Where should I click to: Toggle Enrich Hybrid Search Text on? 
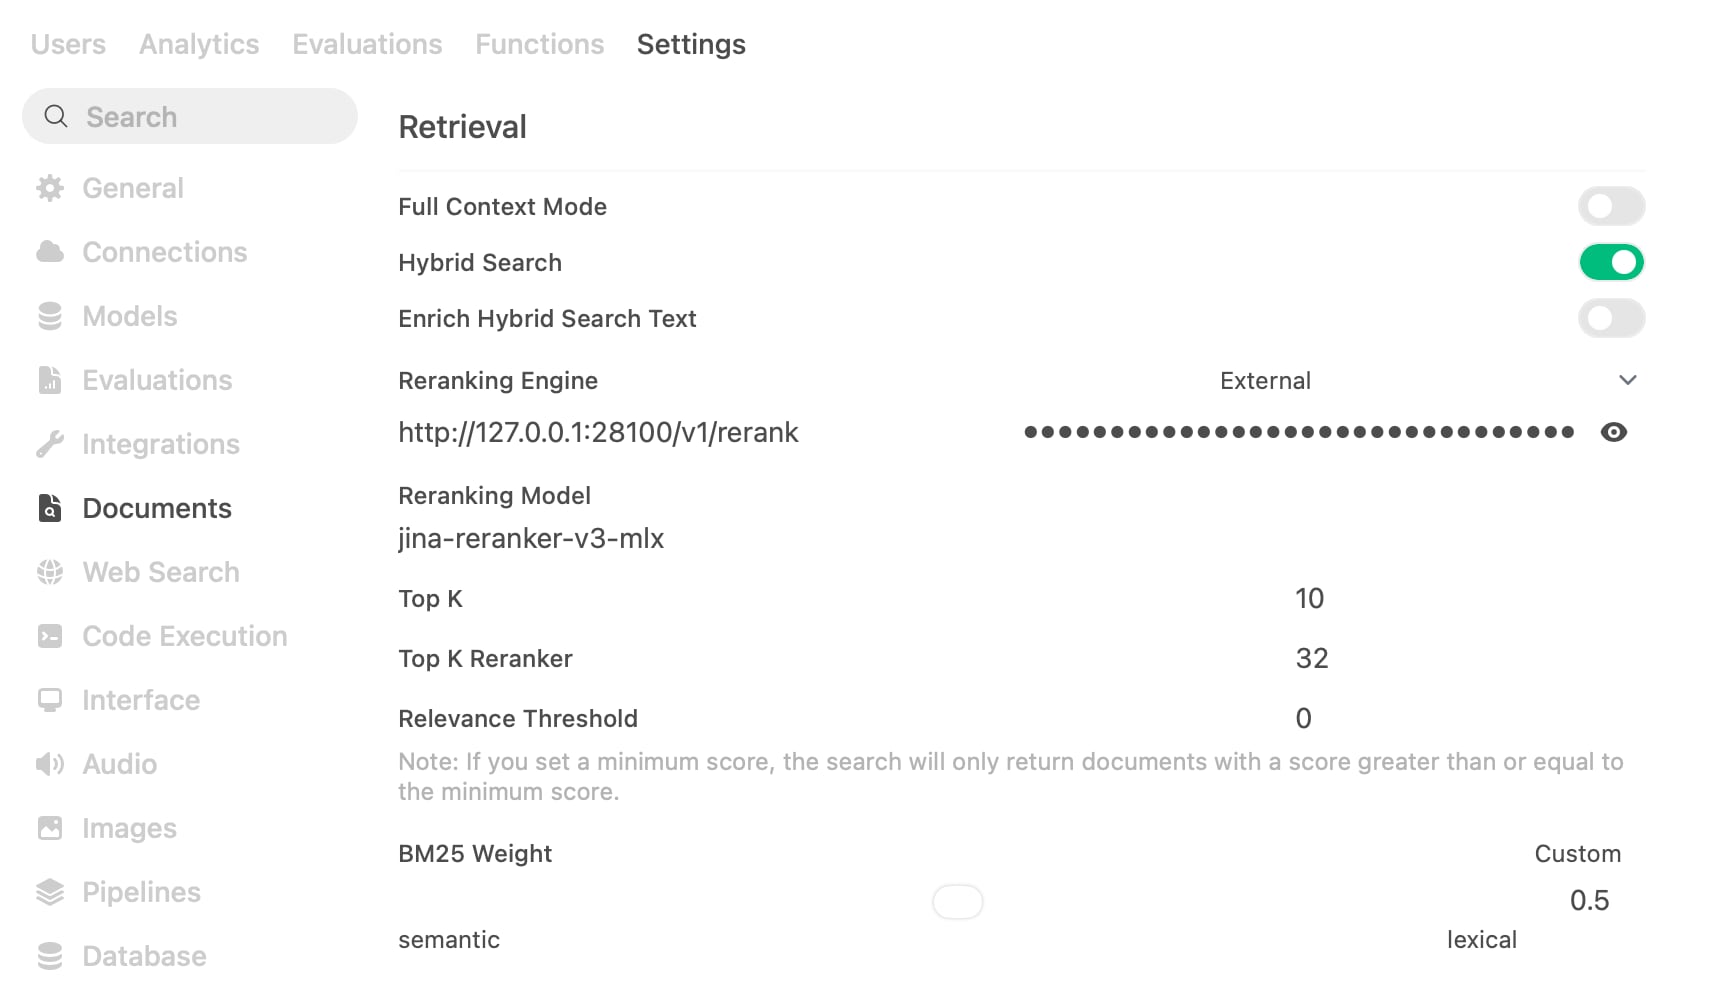[x=1611, y=319]
